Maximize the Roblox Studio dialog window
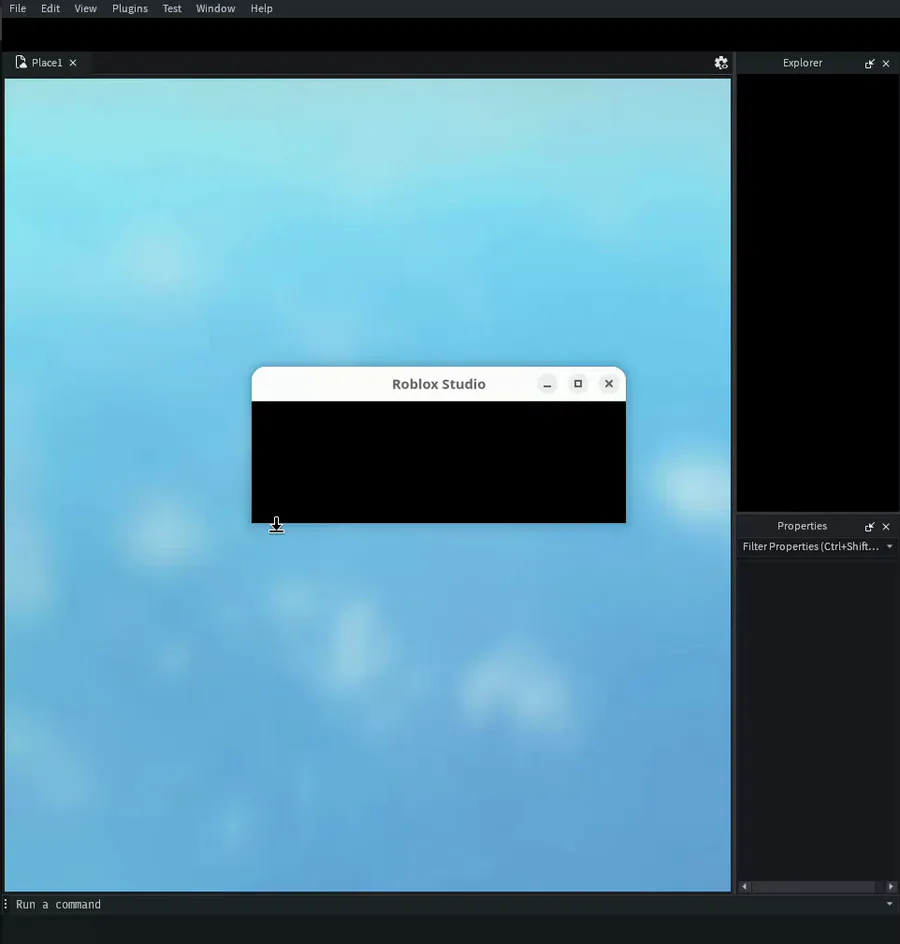The width and height of the screenshot is (900, 944). click(578, 384)
